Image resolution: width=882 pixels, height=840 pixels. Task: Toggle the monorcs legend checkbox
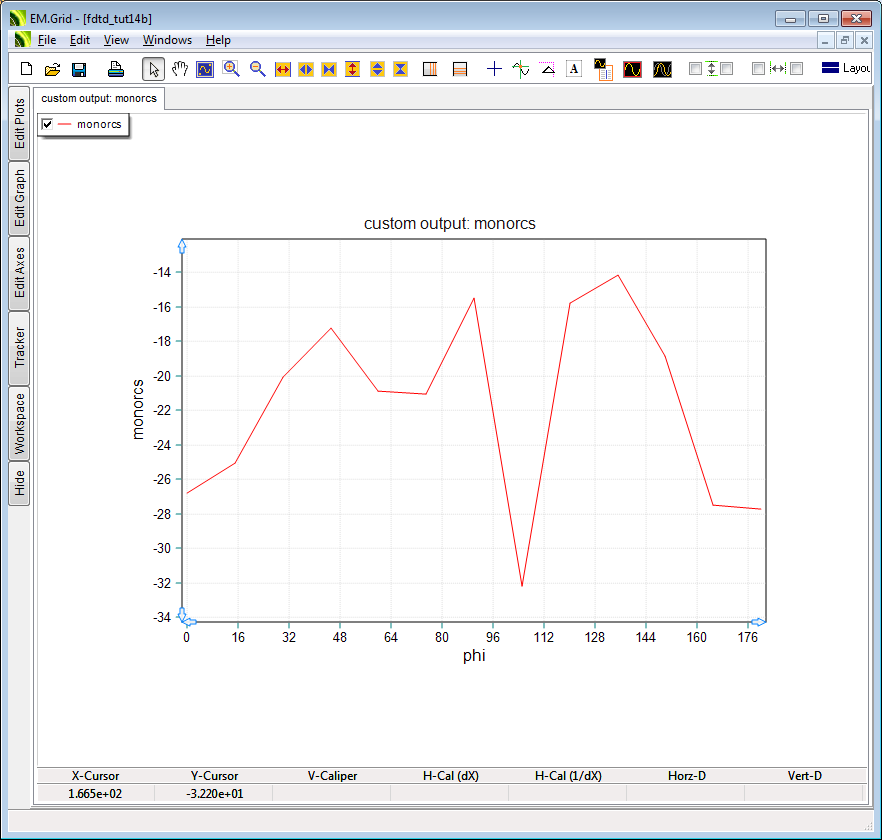[x=47, y=124]
